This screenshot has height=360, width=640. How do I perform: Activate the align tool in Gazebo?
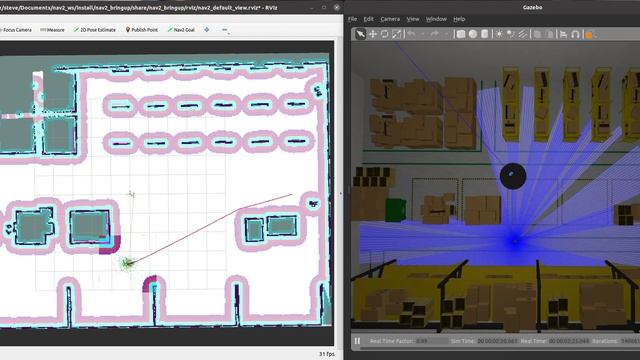pyautogui.click(x=563, y=34)
